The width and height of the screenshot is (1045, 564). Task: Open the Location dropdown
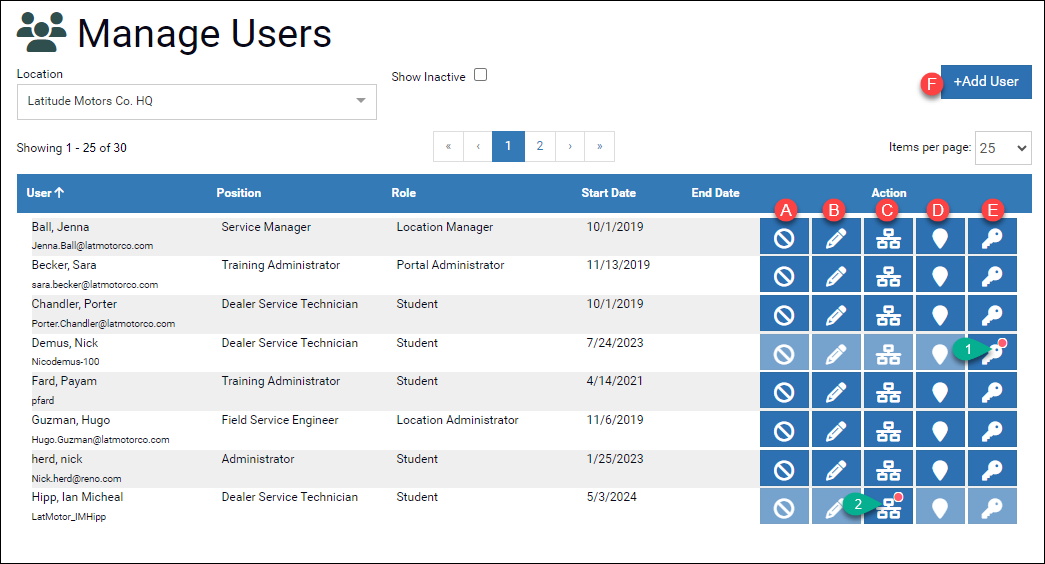tap(196, 101)
